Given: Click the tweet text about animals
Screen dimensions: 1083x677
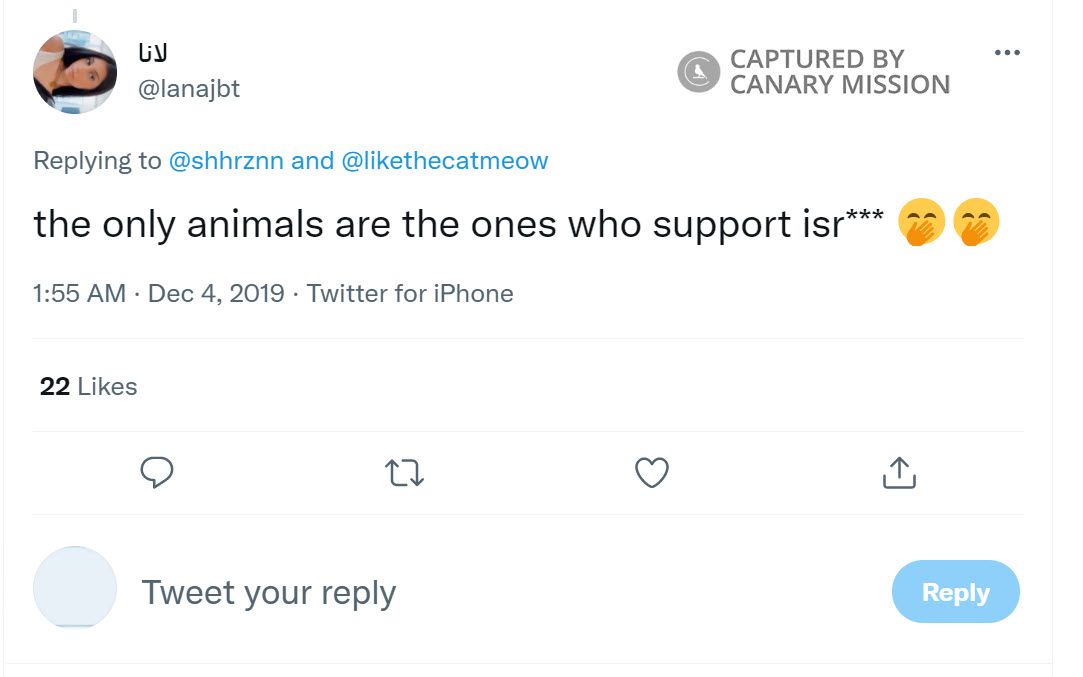Looking at the screenshot, I should point(440,225).
